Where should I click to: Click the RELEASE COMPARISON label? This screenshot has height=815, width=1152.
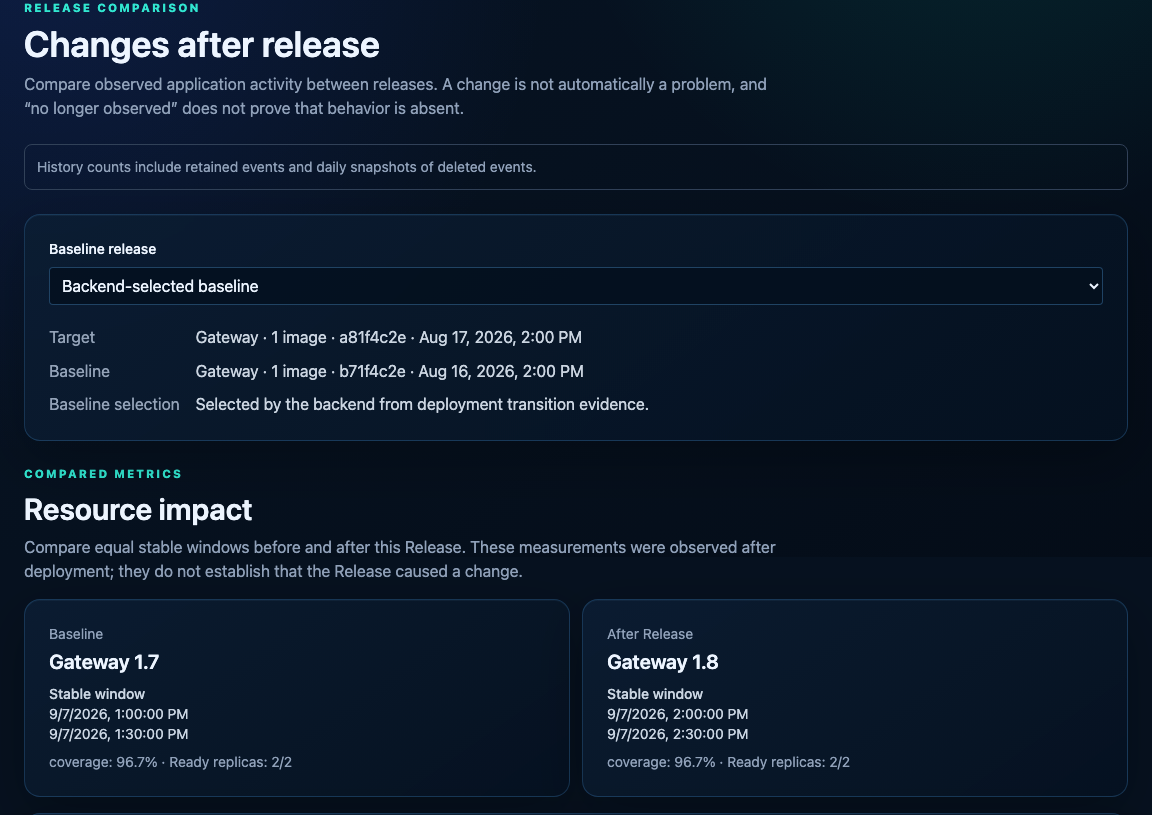coord(112,7)
